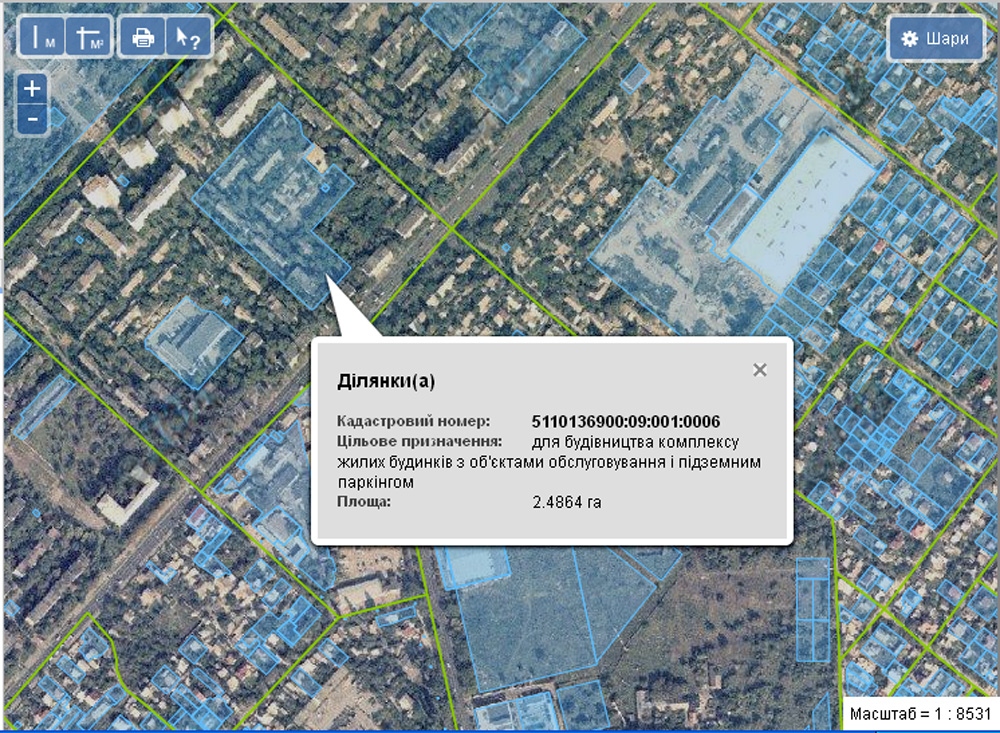Image resolution: width=1000 pixels, height=733 pixels.
Task: Zoom in on the map
Action: [32, 88]
